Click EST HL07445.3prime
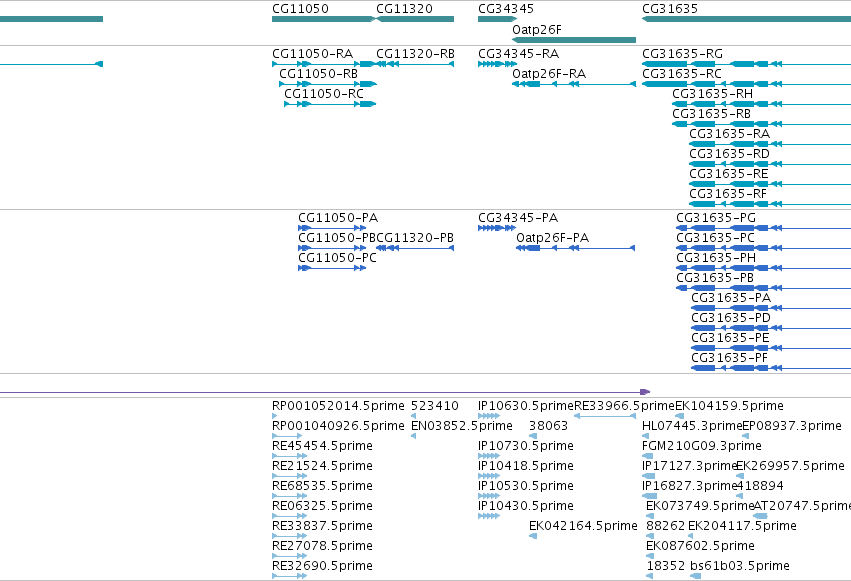851x581 pixels. pyautogui.click(x=692, y=426)
